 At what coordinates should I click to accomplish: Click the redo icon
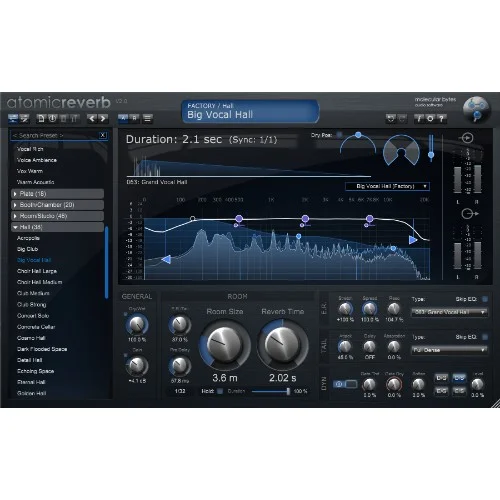[x=402, y=118]
